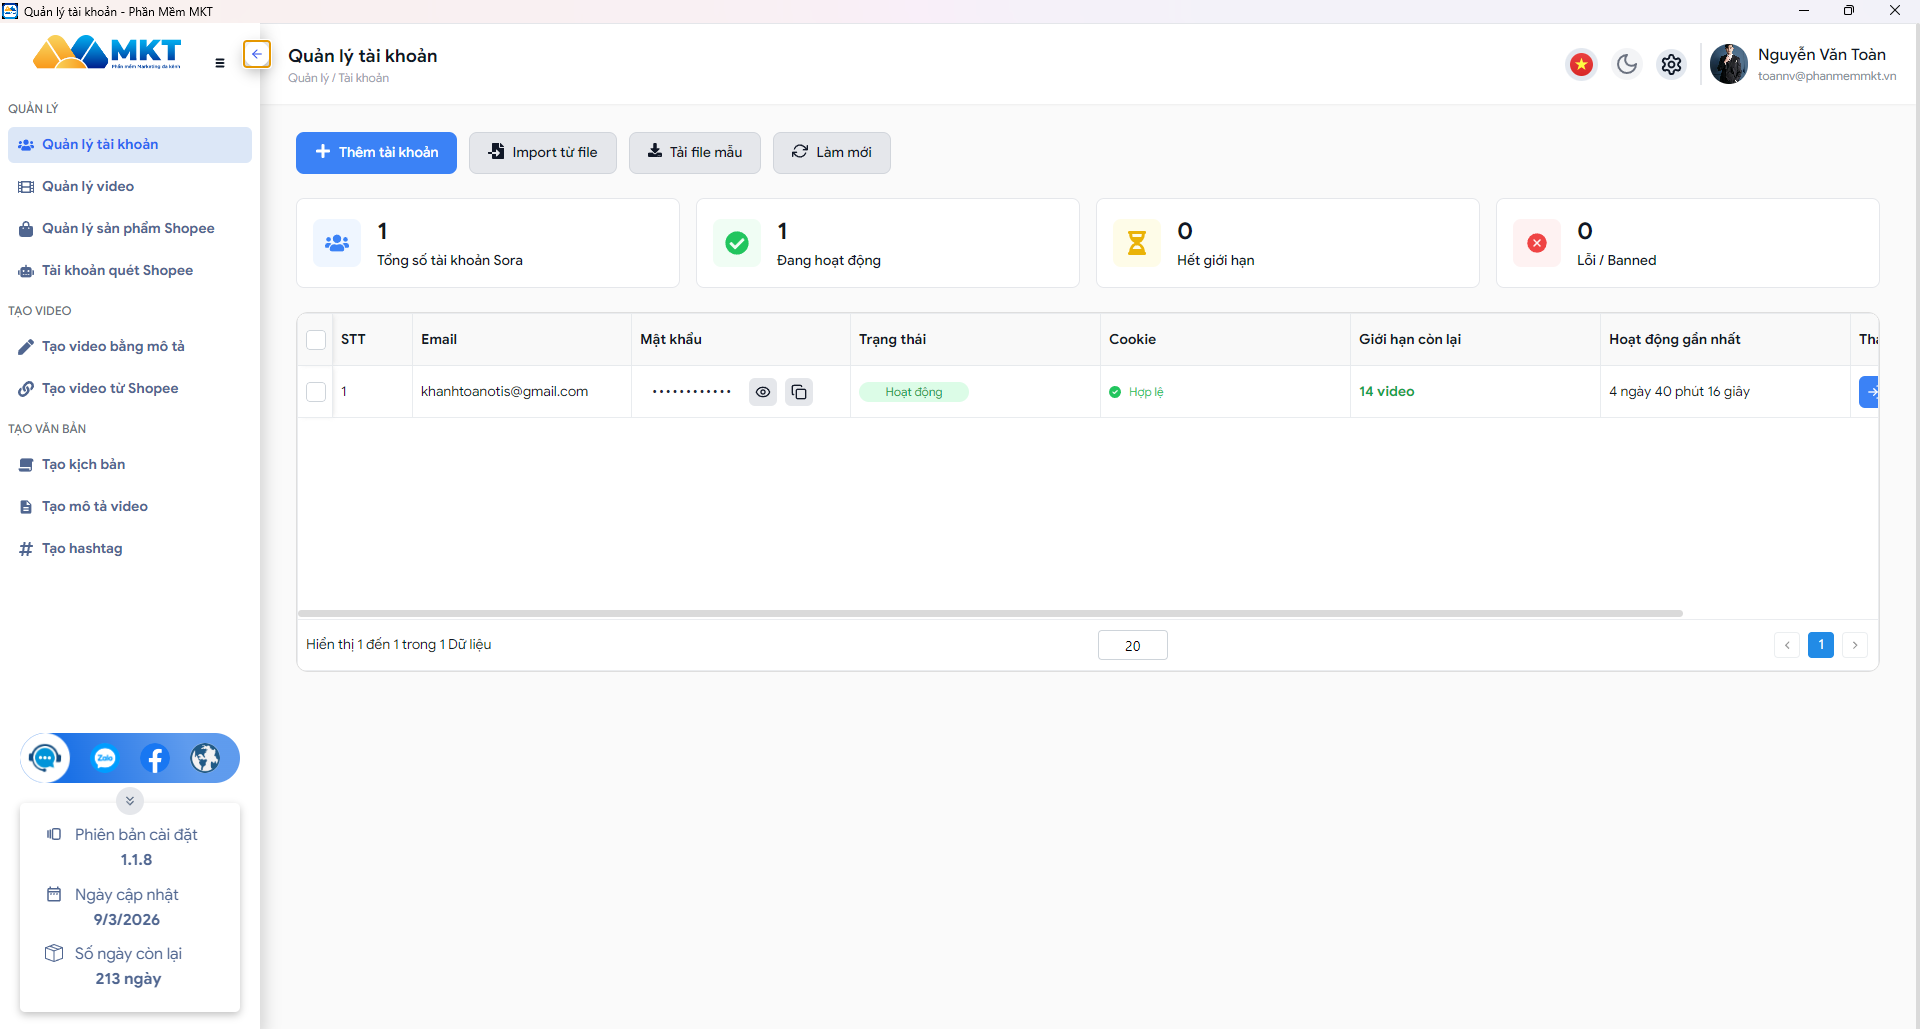
Task: Copy the password with the copy icon
Action: 799,392
